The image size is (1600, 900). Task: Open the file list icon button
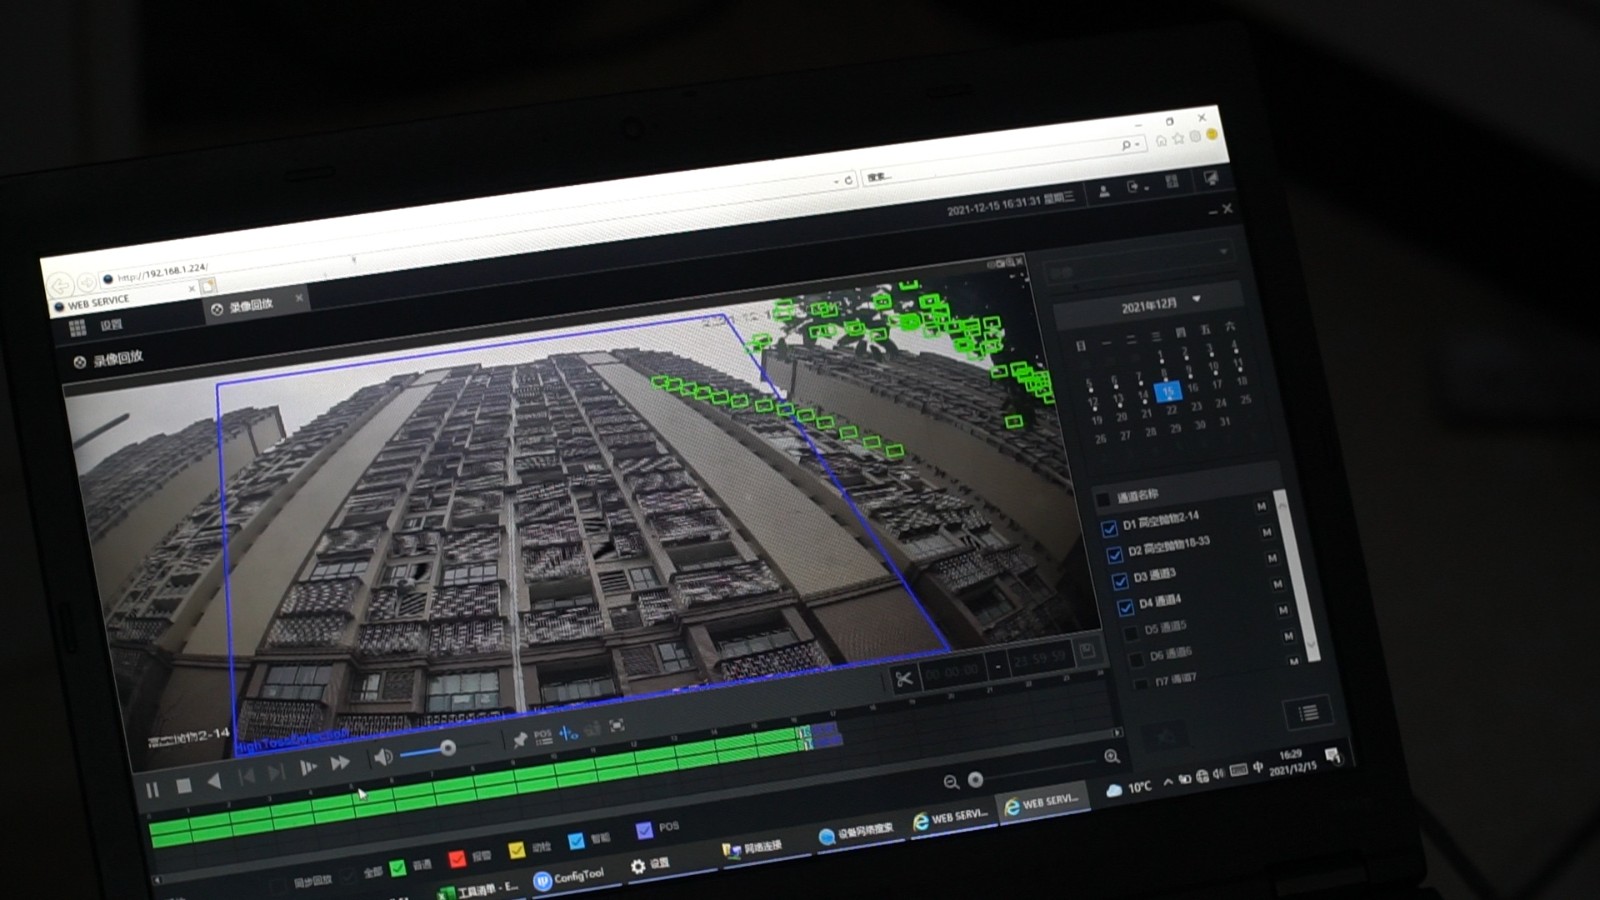point(1308,713)
